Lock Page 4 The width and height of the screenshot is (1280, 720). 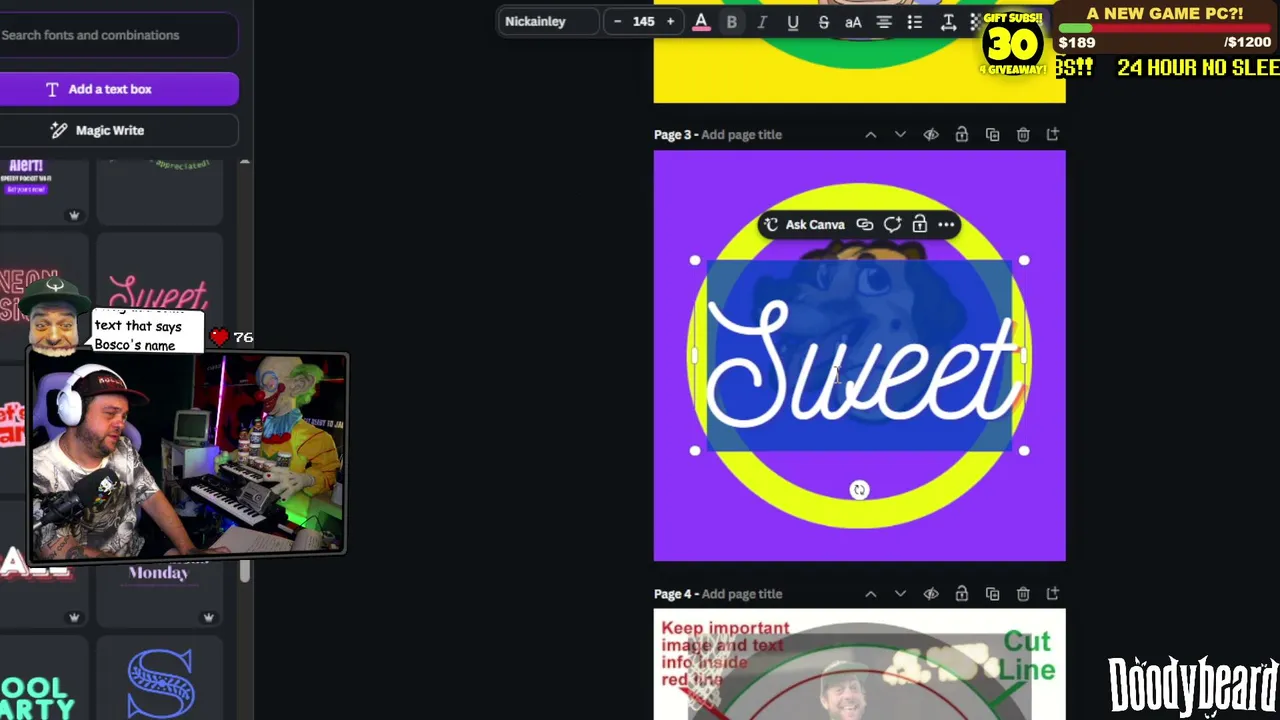(x=961, y=594)
